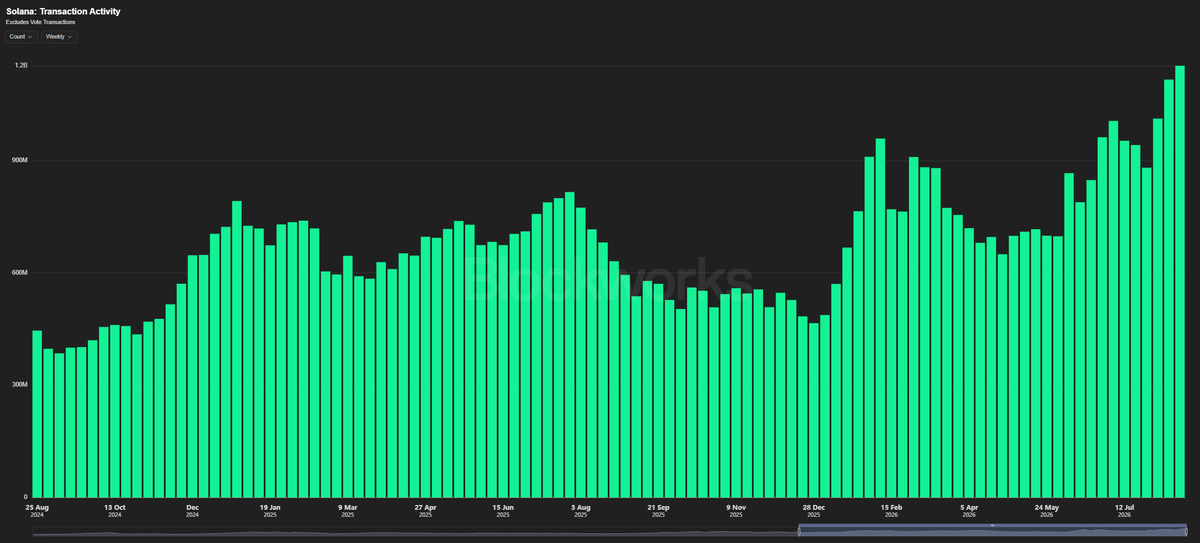Image resolution: width=1200 pixels, height=543 pixels.
Task: Grab the left handle of the range selector
Action: (799, 530)
